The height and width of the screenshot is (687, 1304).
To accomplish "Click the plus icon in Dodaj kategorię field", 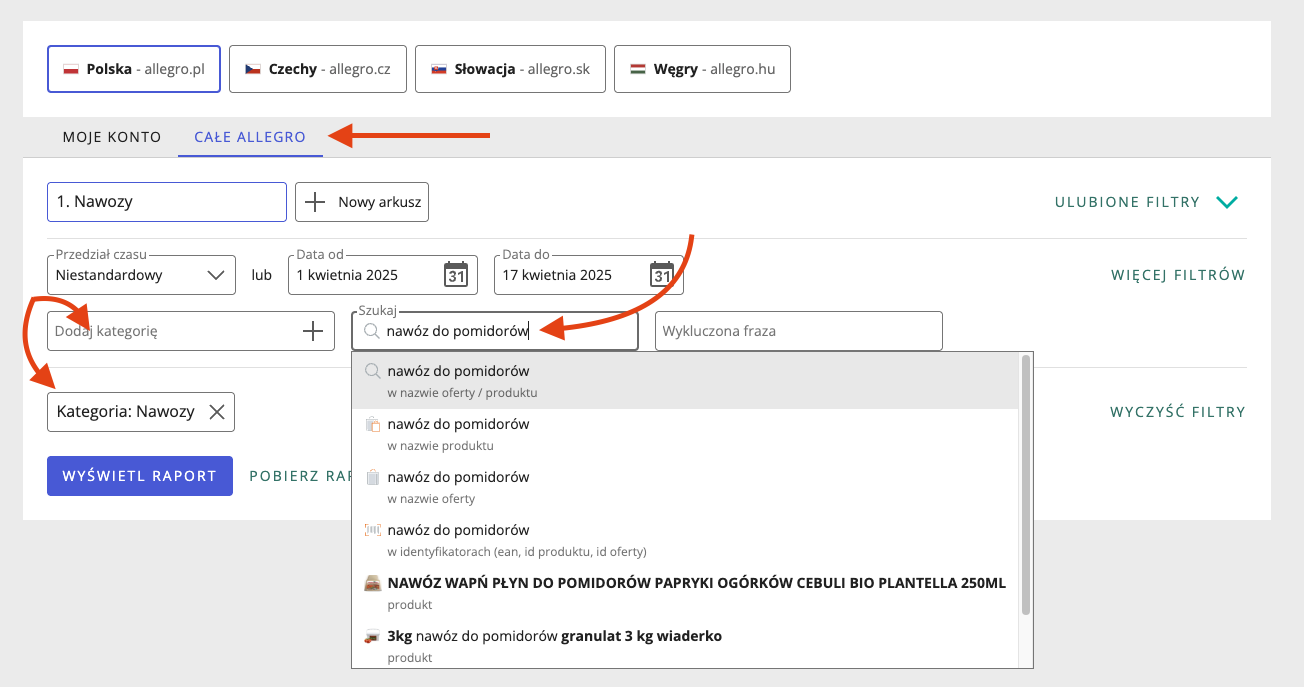I will coord(315,331).
